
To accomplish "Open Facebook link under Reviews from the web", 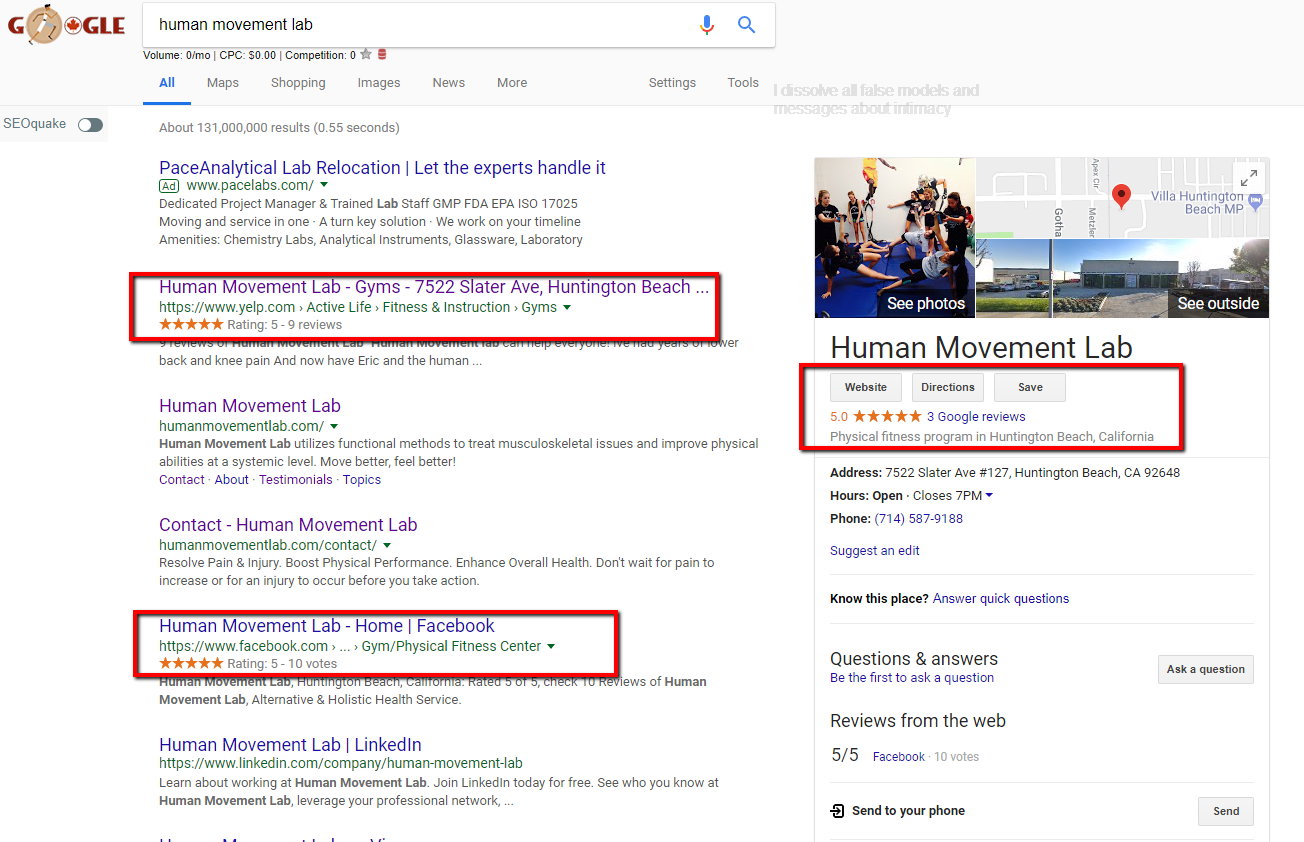I will 899,757.
